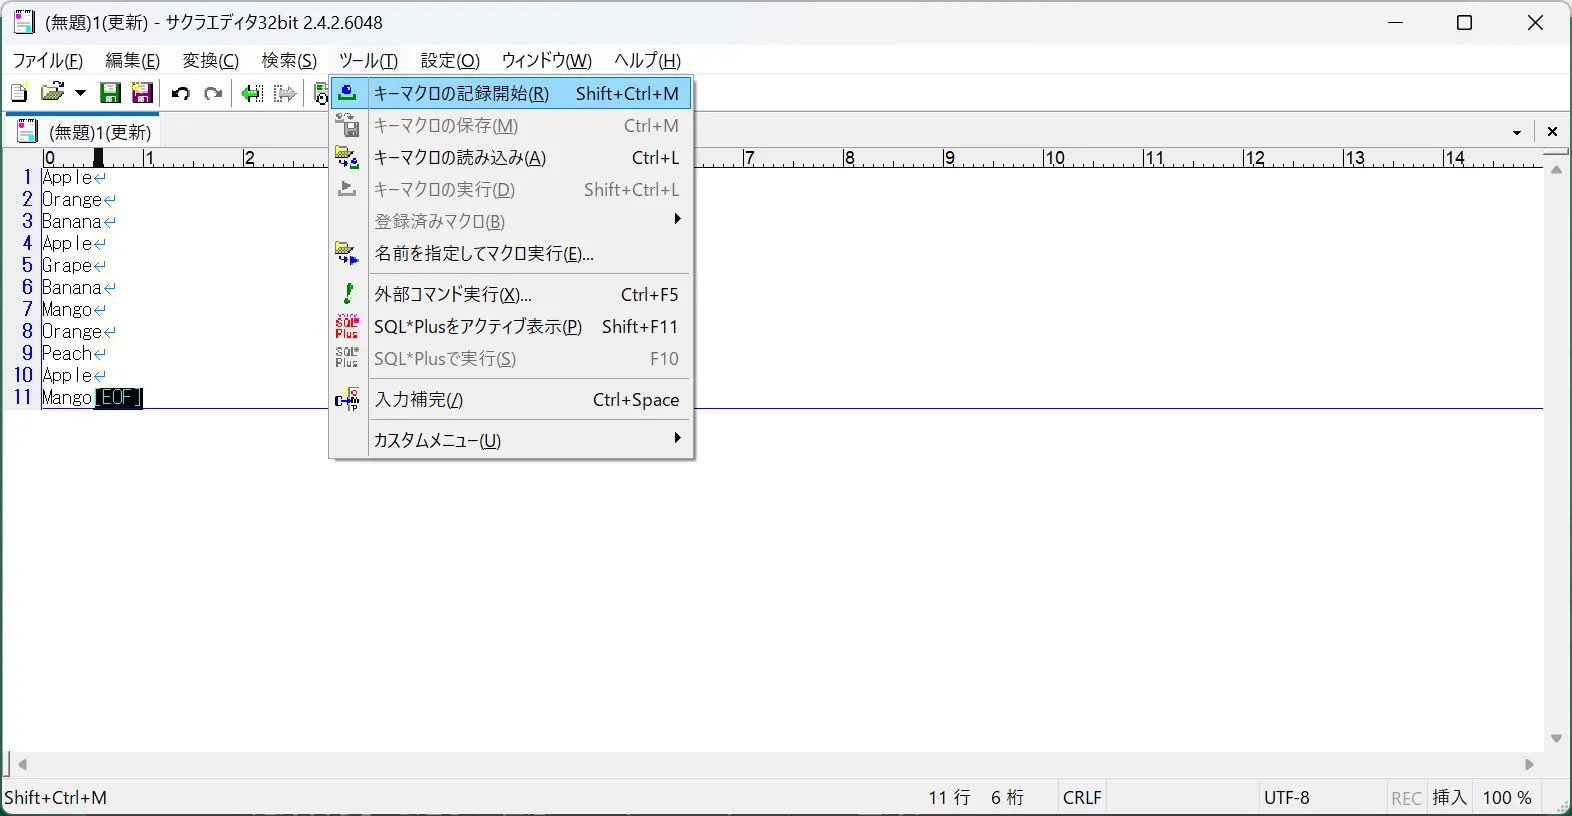Image resolution: width=1572 pixels, height=816 pixels.
Task: Click the green jump-back arrow icon
Action: 252,94
